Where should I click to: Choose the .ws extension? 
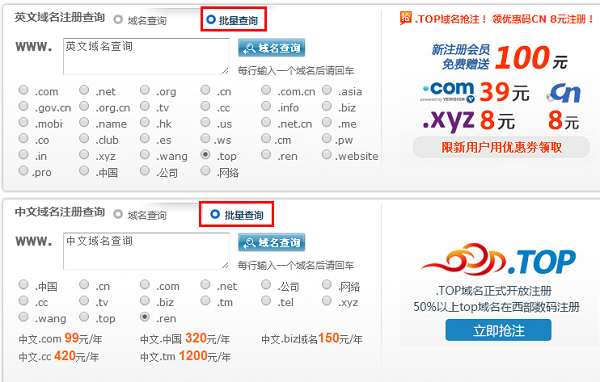[x=205, y=138]
